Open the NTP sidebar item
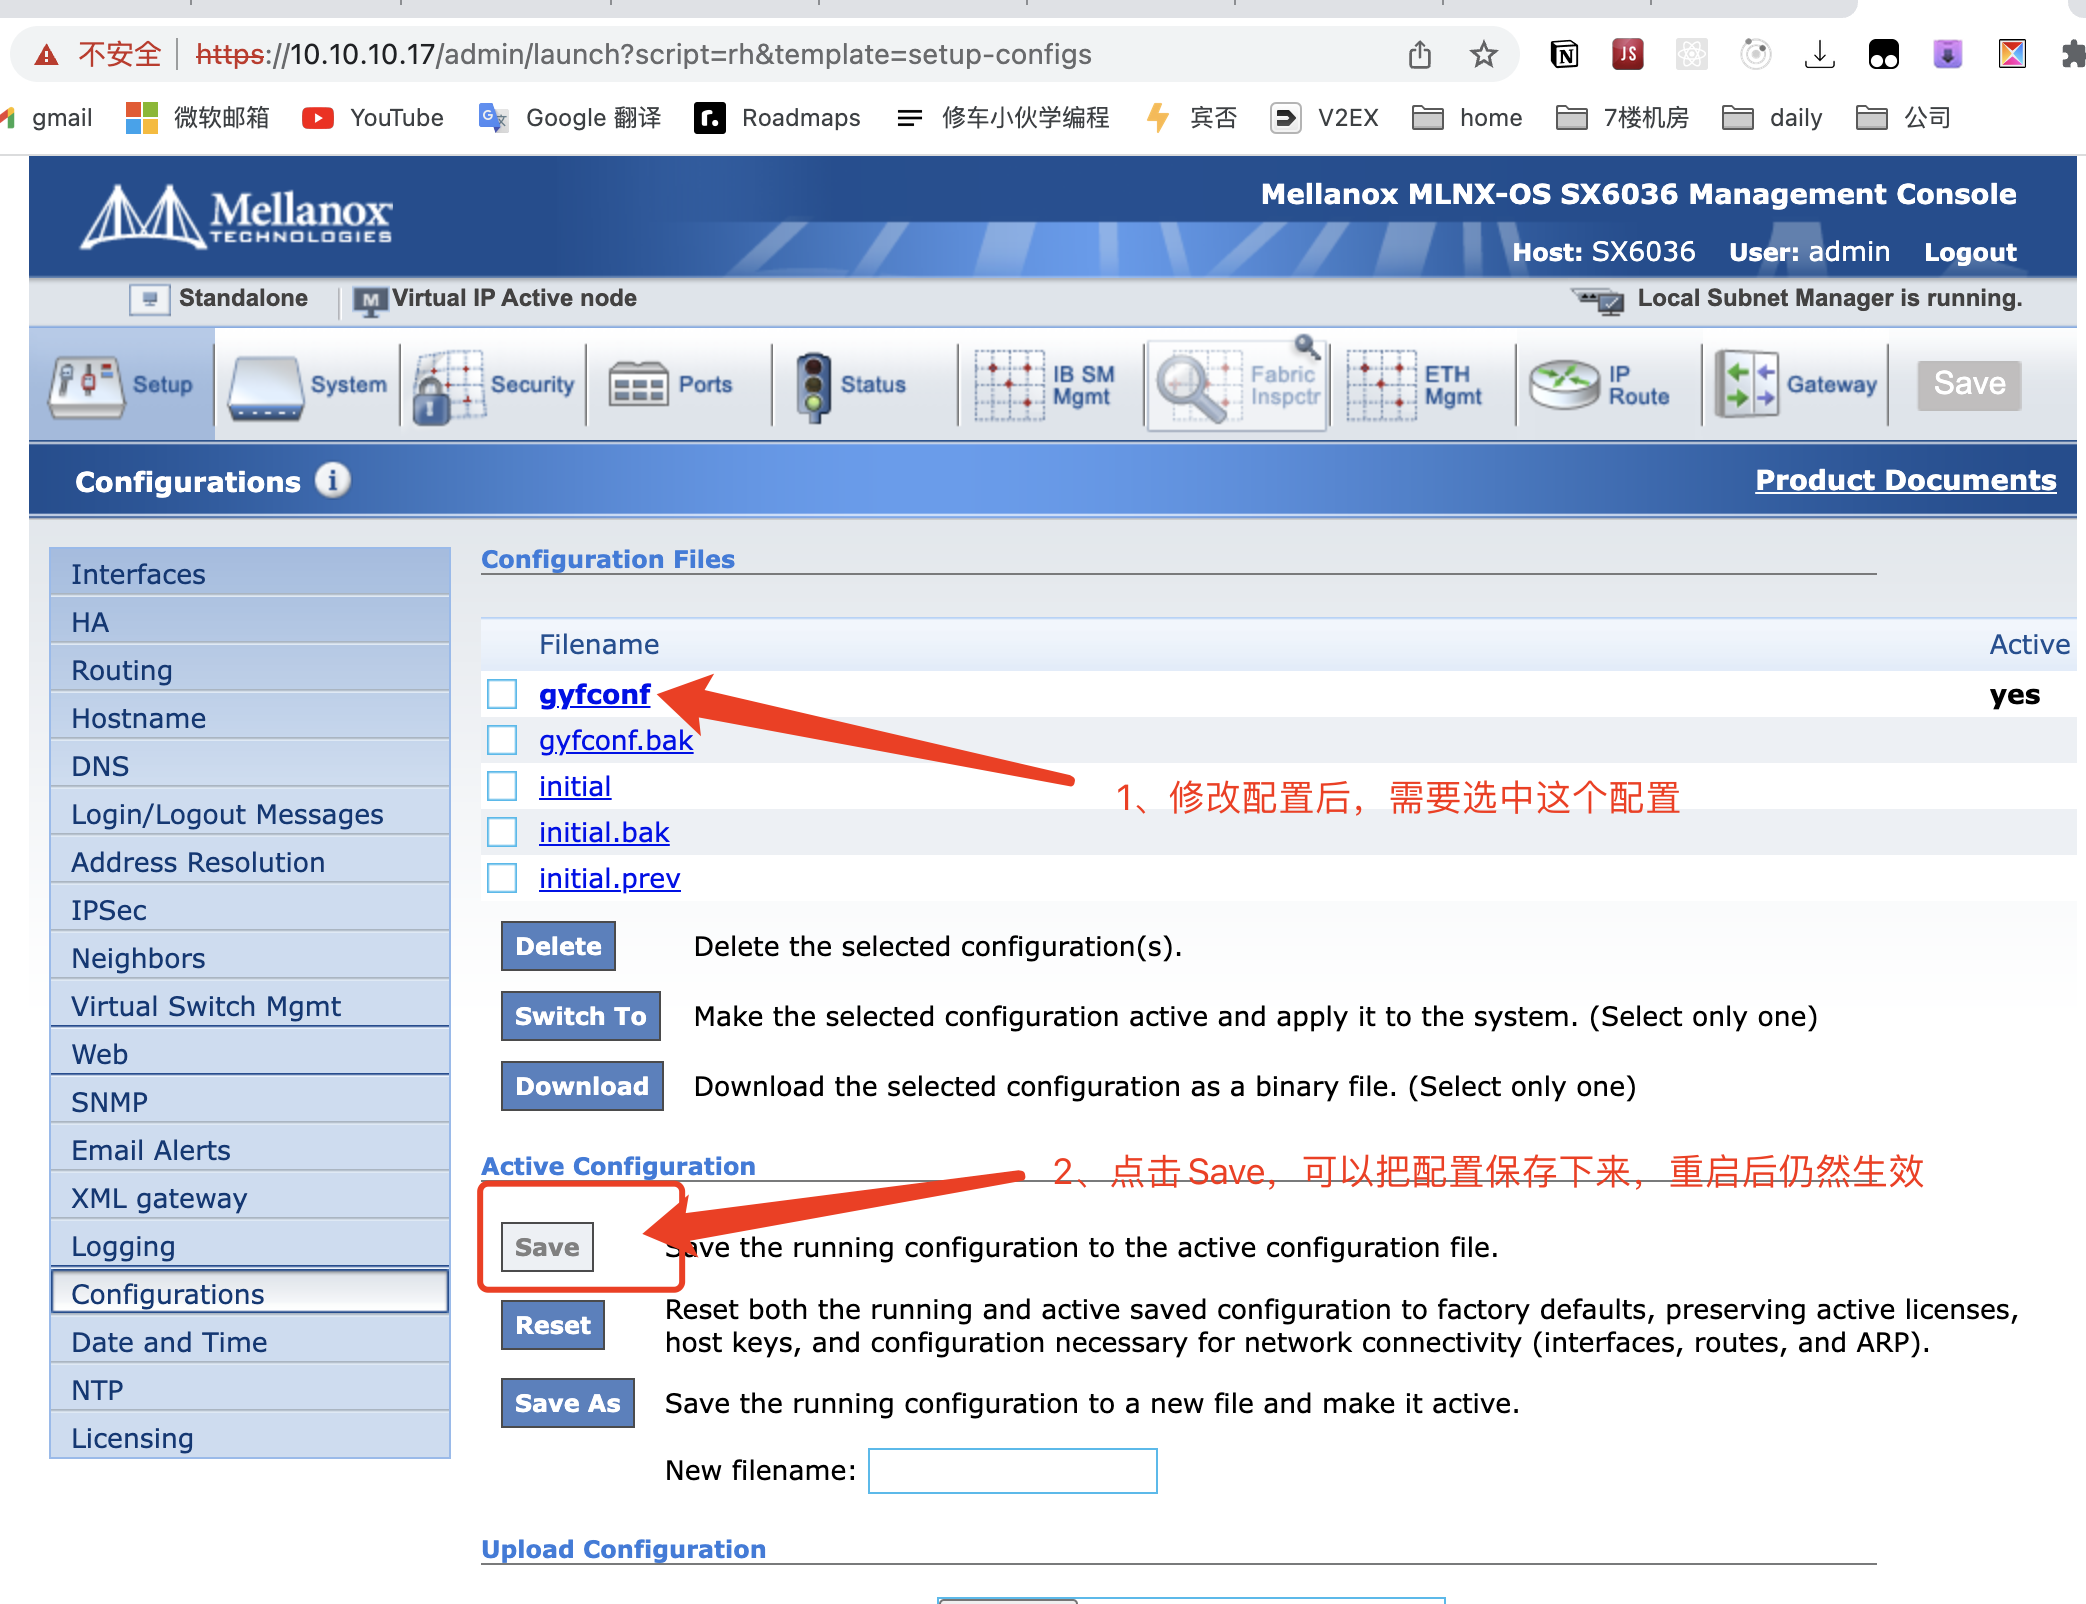This screenshot has height=1604, width=2086. (x=250, y=1390)
